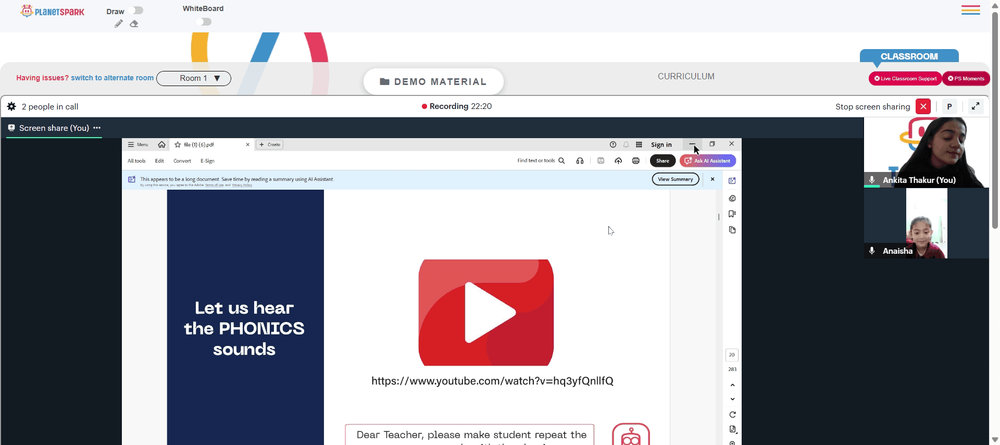Viewport: 1000px width, 445px height.
Task: Select the eraser tool
Action: click(x=134, y=24)
